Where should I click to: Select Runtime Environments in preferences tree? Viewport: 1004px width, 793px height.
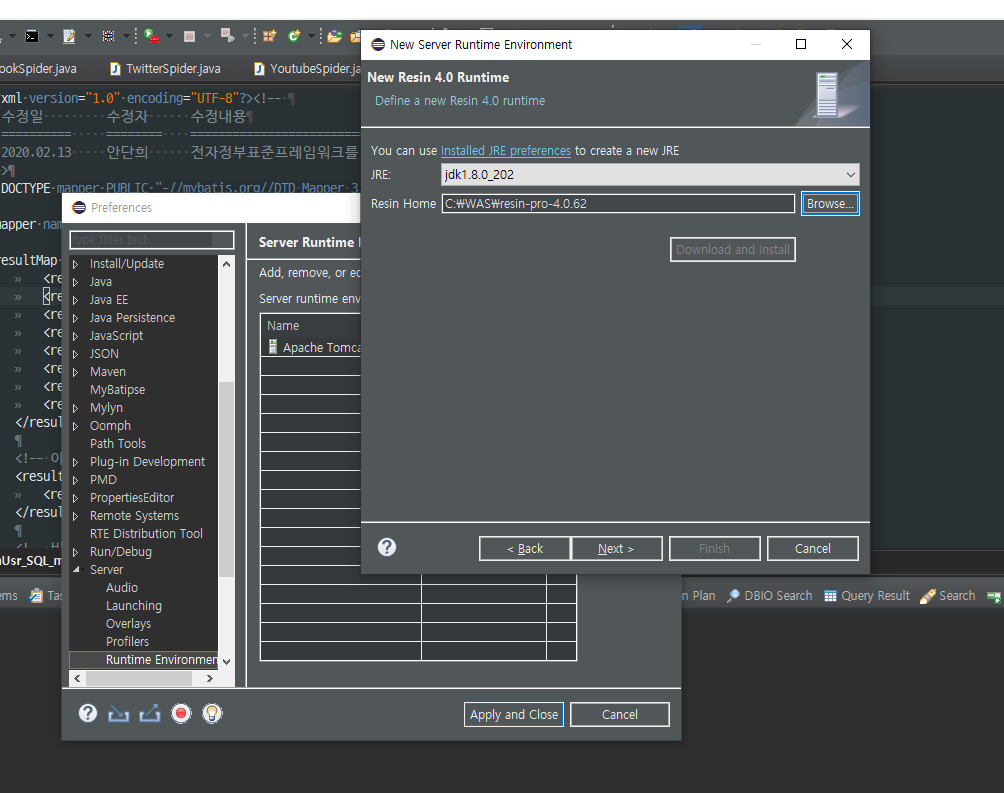click(160, 660)
